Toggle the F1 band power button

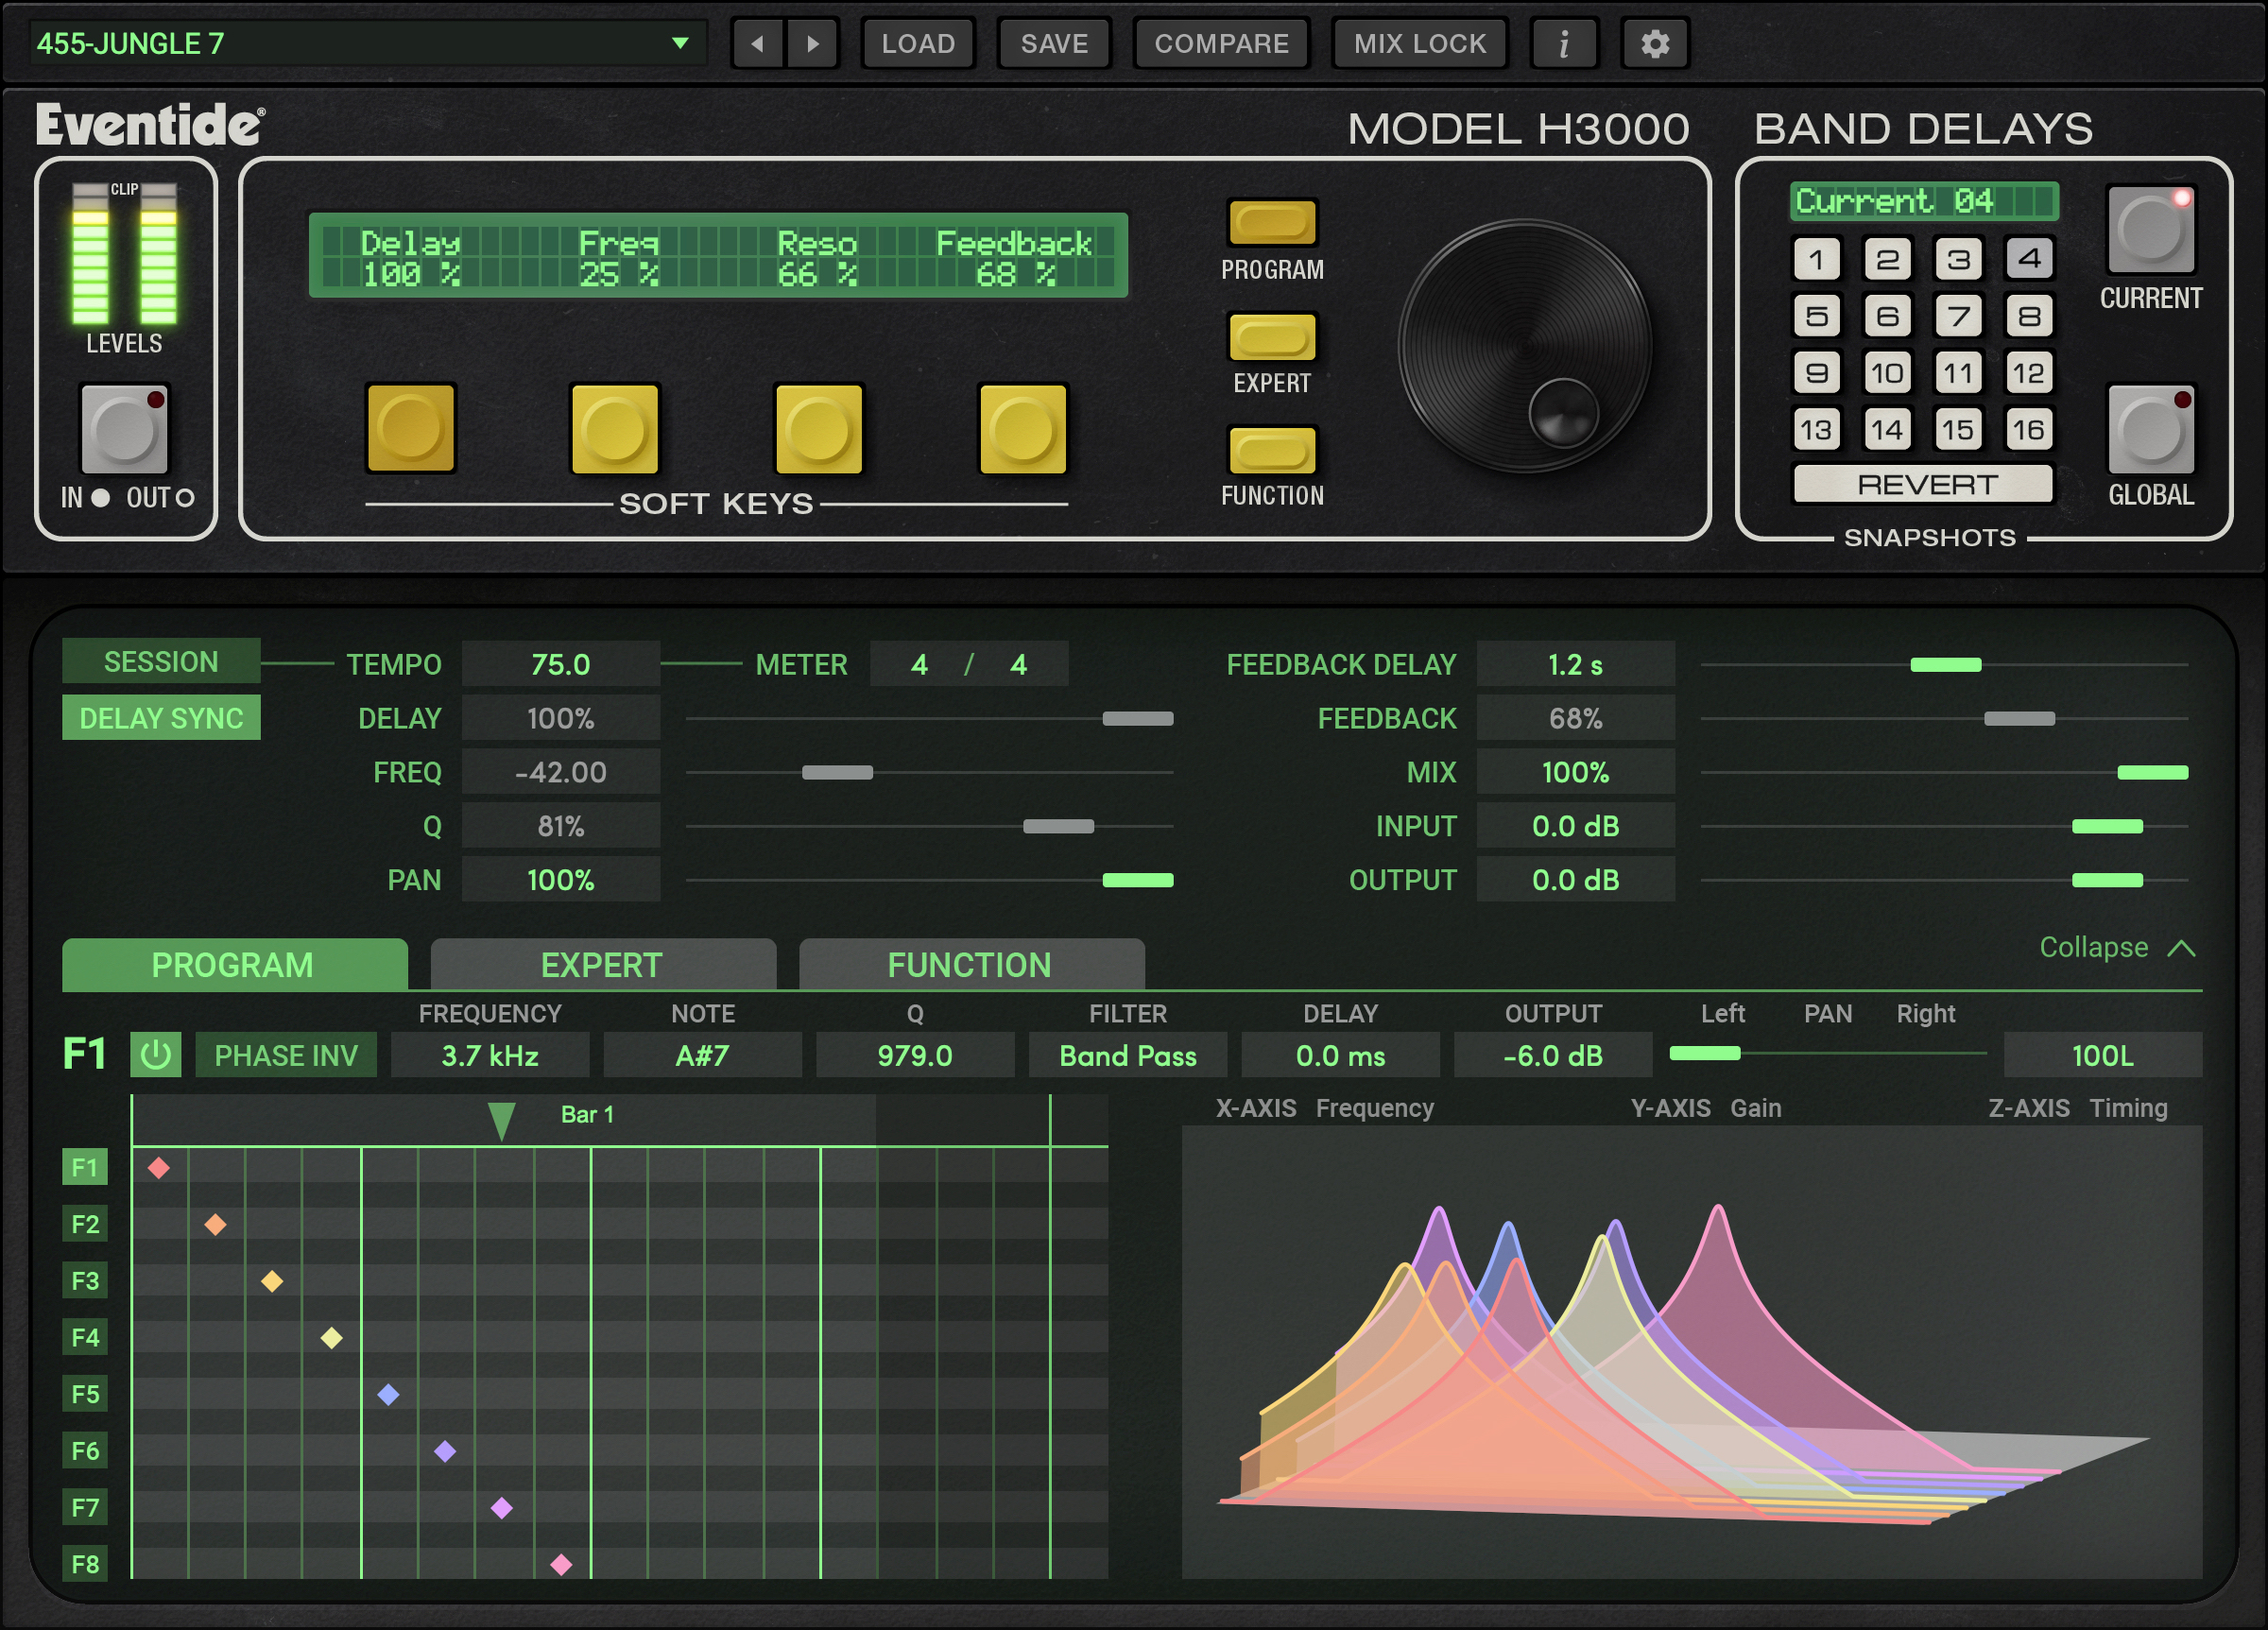pos(155,1055)
